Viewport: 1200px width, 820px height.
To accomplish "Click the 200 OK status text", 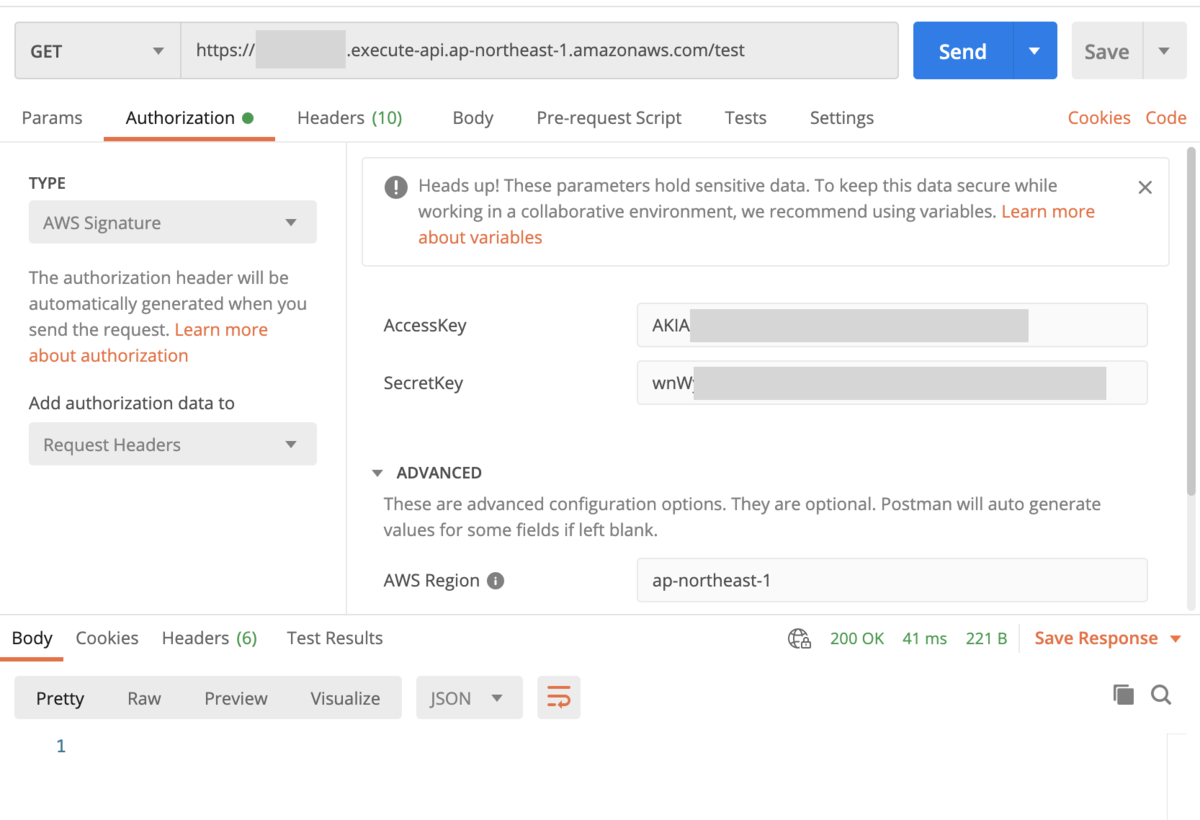I will [x=857, y=638].
